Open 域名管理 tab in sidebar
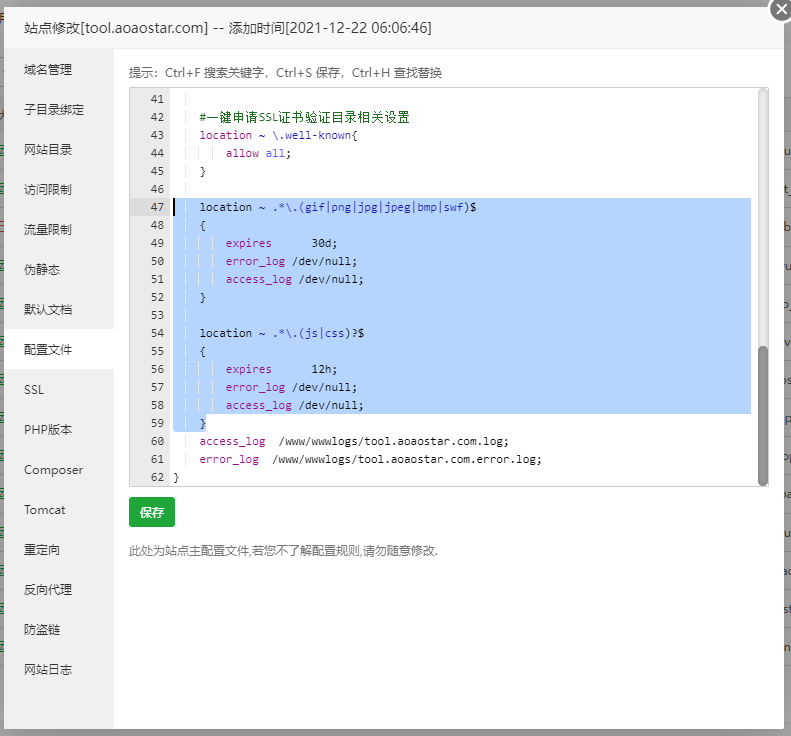The height and width of the screenshot is (736, 791). (x=48, y=70)
